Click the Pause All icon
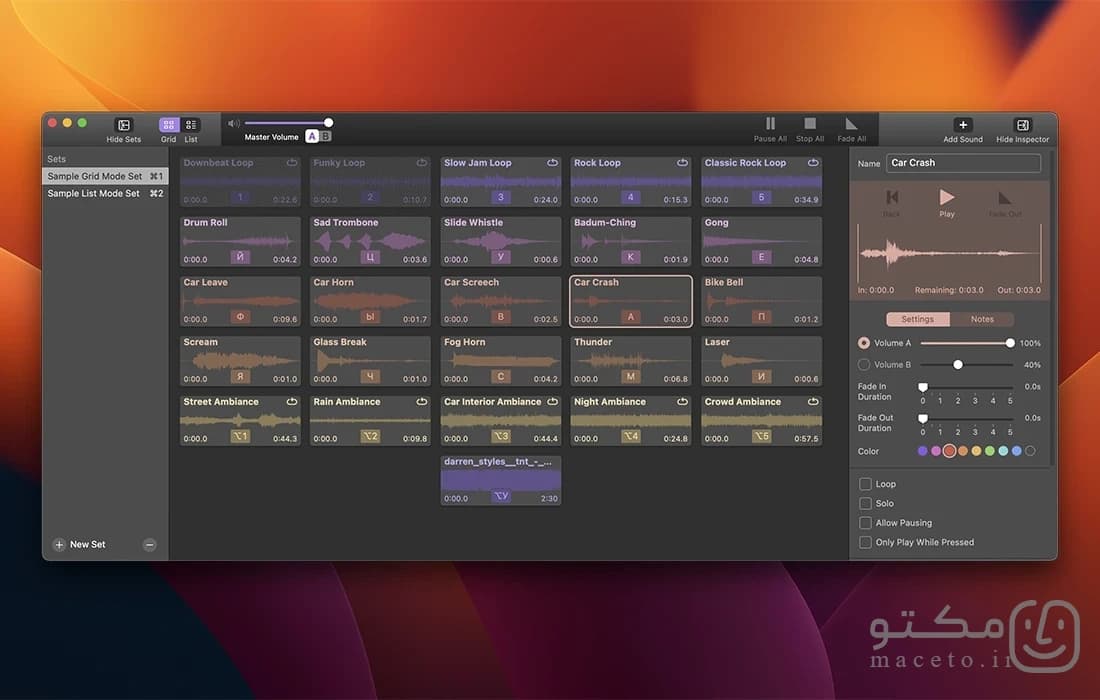This screenshot has width=1100, height=700. tap(770, 123)
